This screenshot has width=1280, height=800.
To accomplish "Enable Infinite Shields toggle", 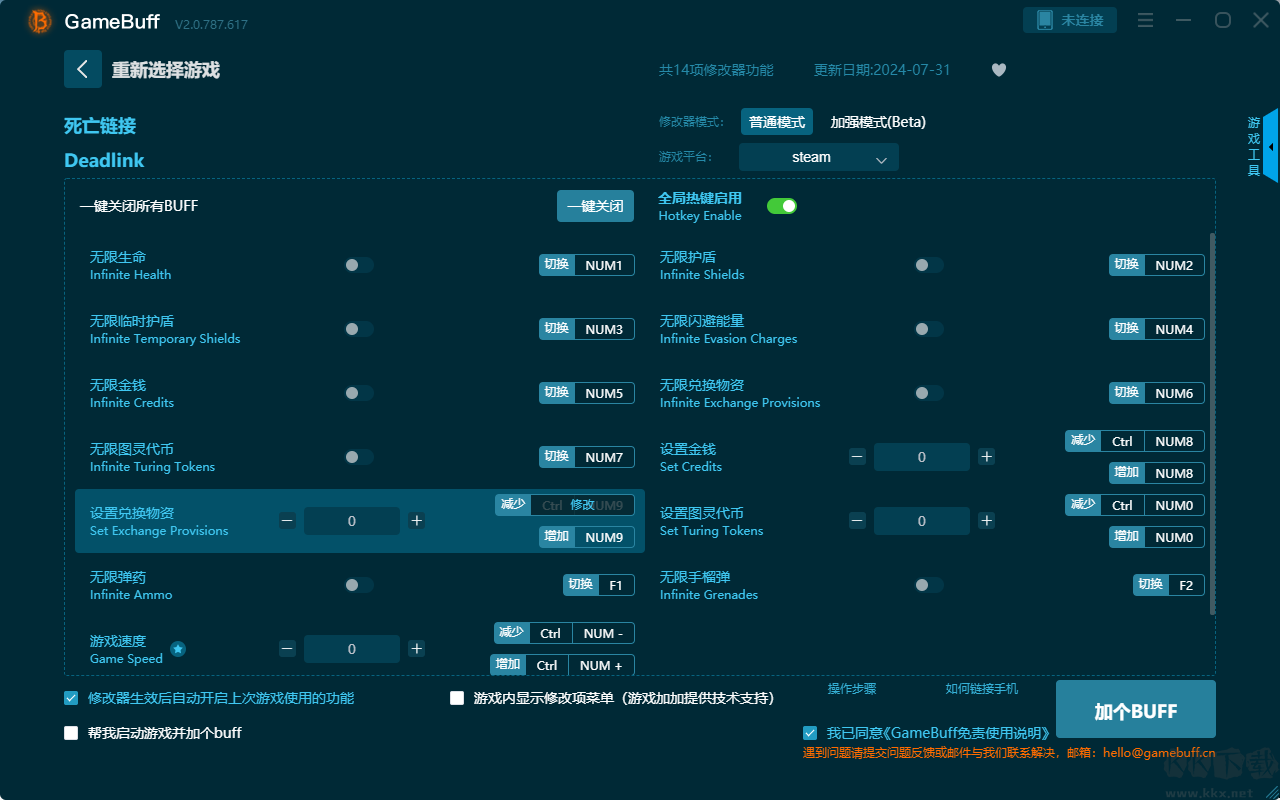I will (x=929, y=265).
